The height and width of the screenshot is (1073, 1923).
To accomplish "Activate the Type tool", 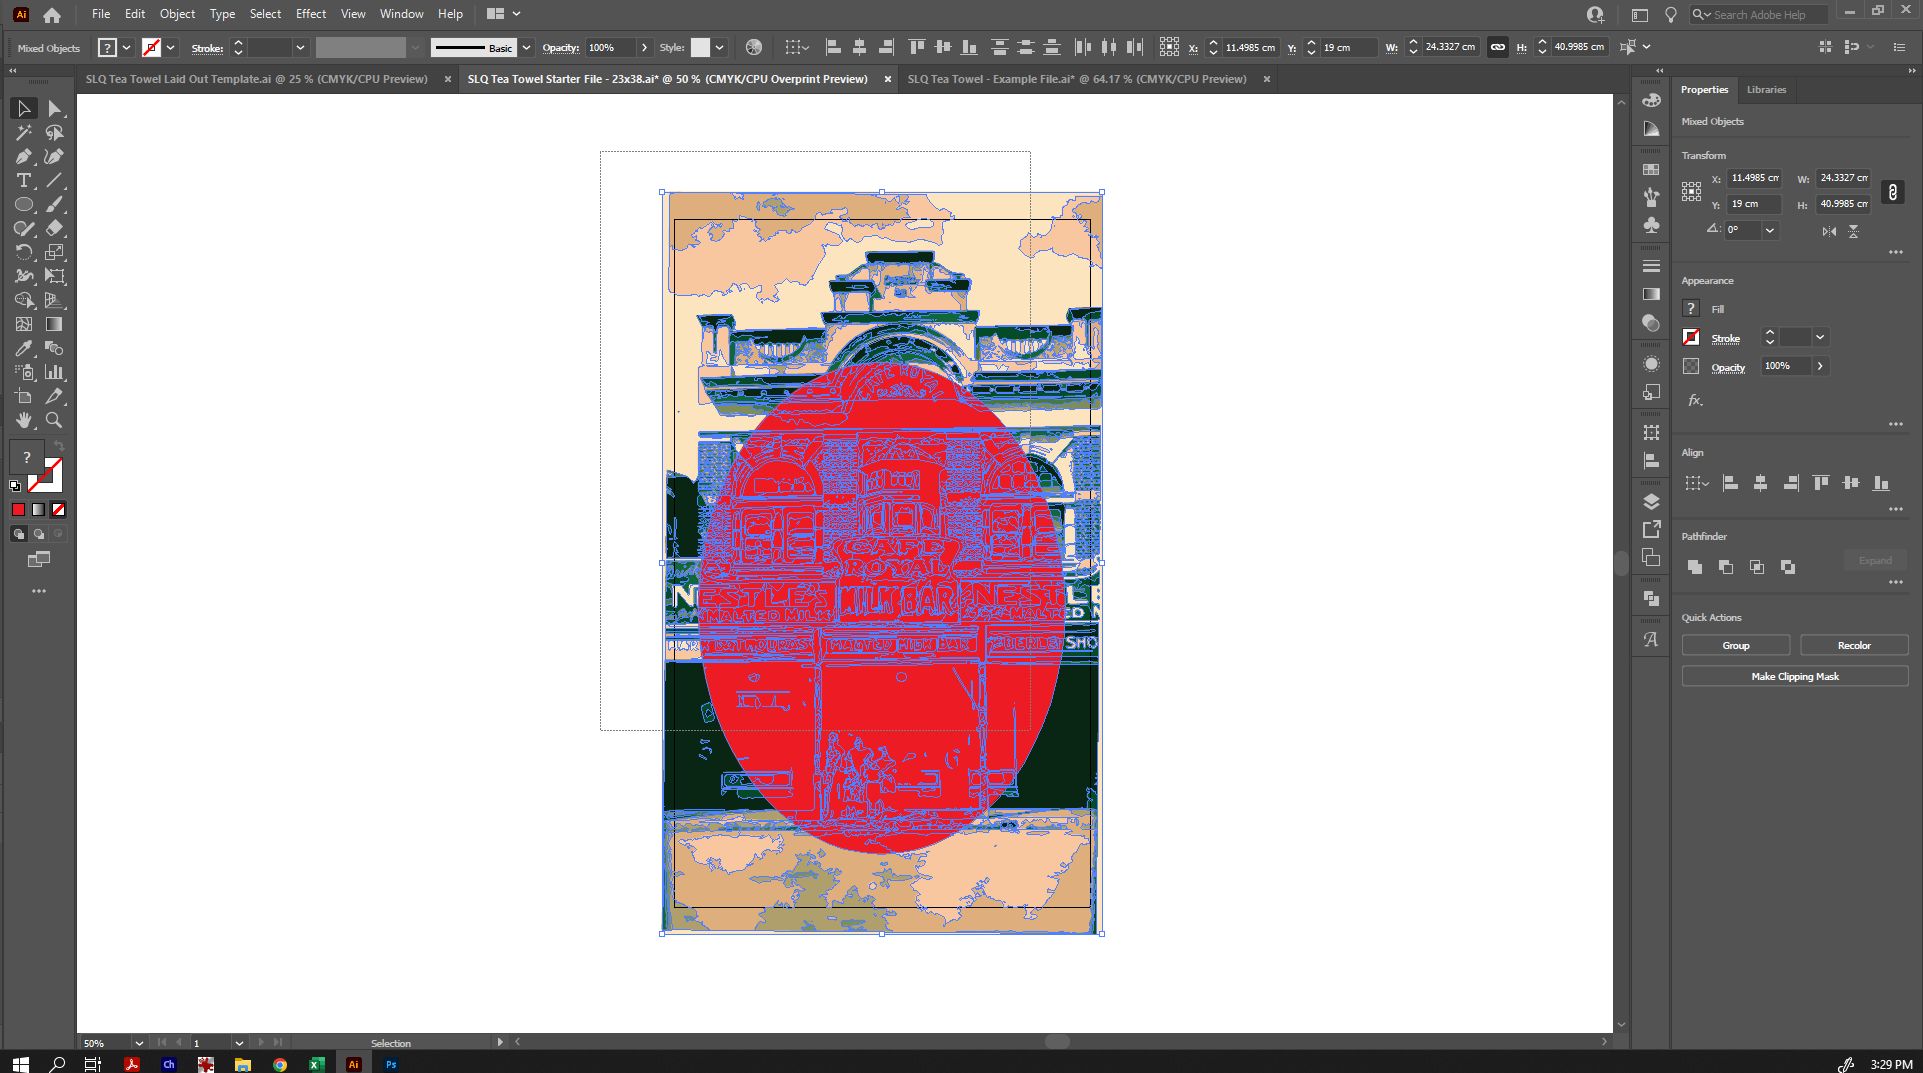I will pyautogui.click(x=24, y=180).
